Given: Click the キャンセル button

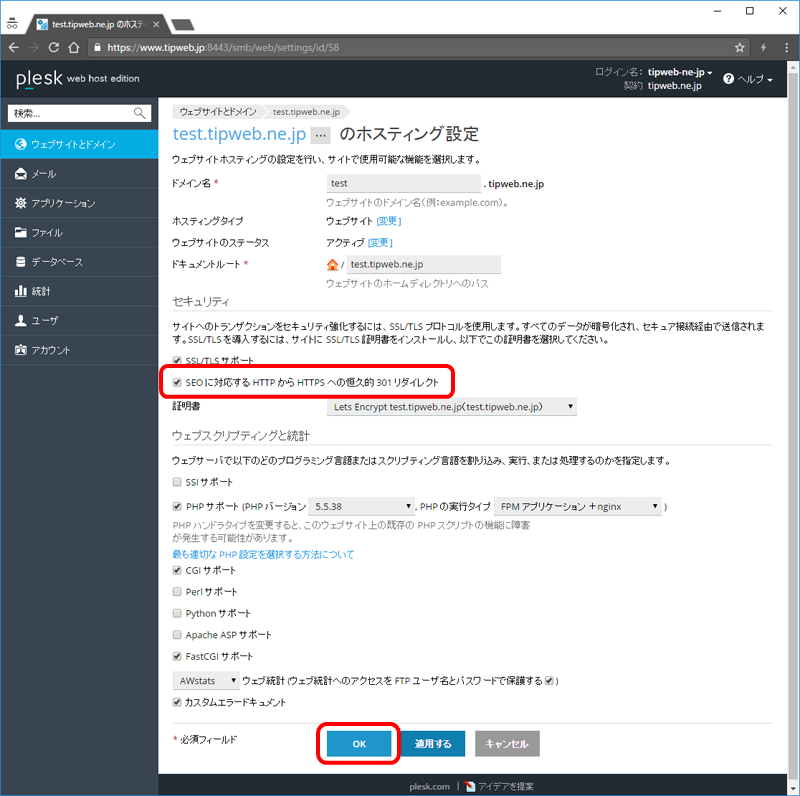Looking at the screenshot, I should pyautogui.click(x=507, y=743).
